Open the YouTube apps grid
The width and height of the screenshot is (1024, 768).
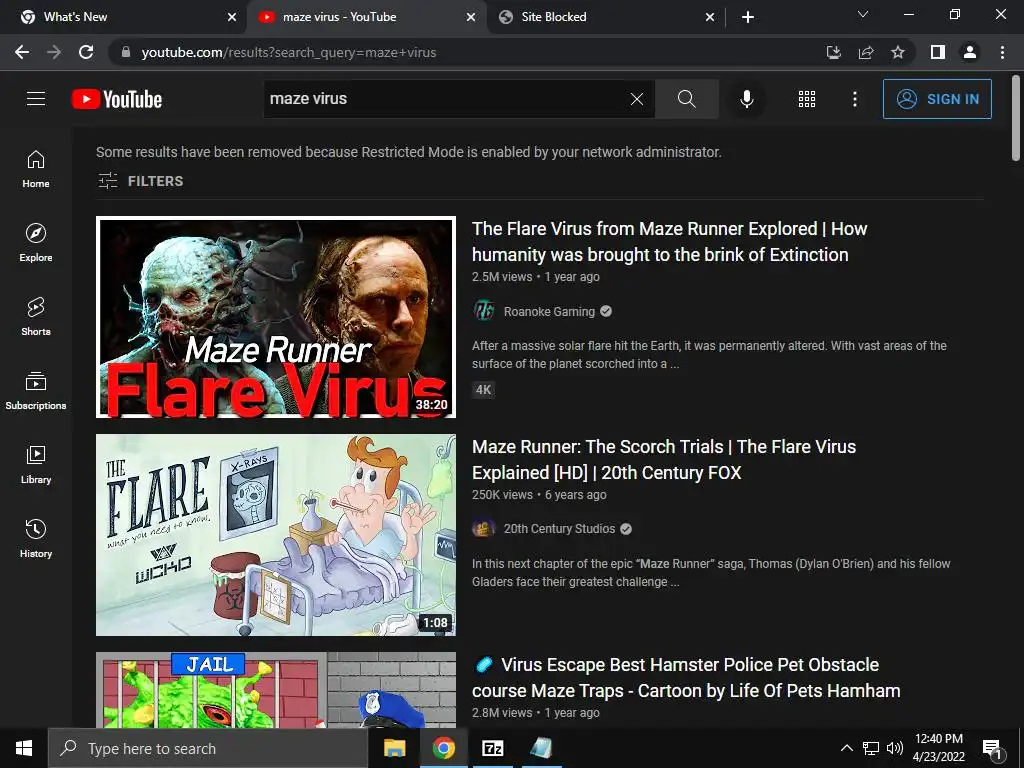point(807,99)
